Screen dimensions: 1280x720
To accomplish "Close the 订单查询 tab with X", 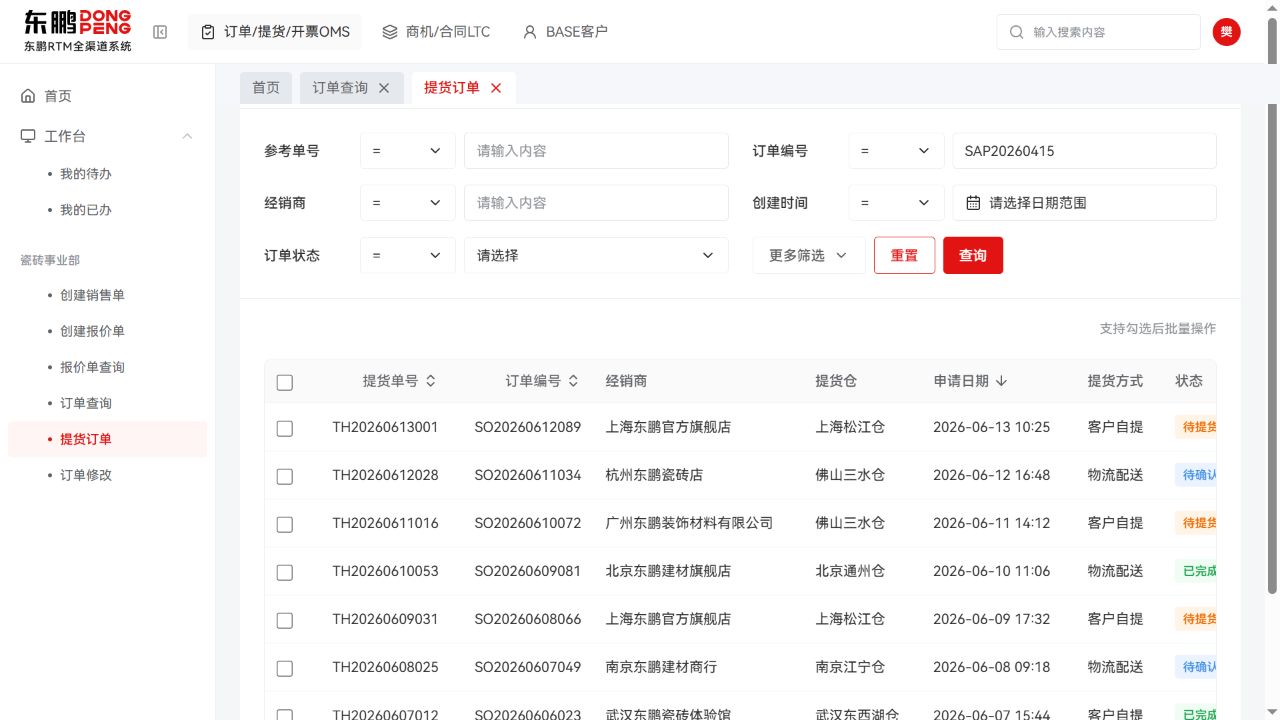I will coord(384,88).
